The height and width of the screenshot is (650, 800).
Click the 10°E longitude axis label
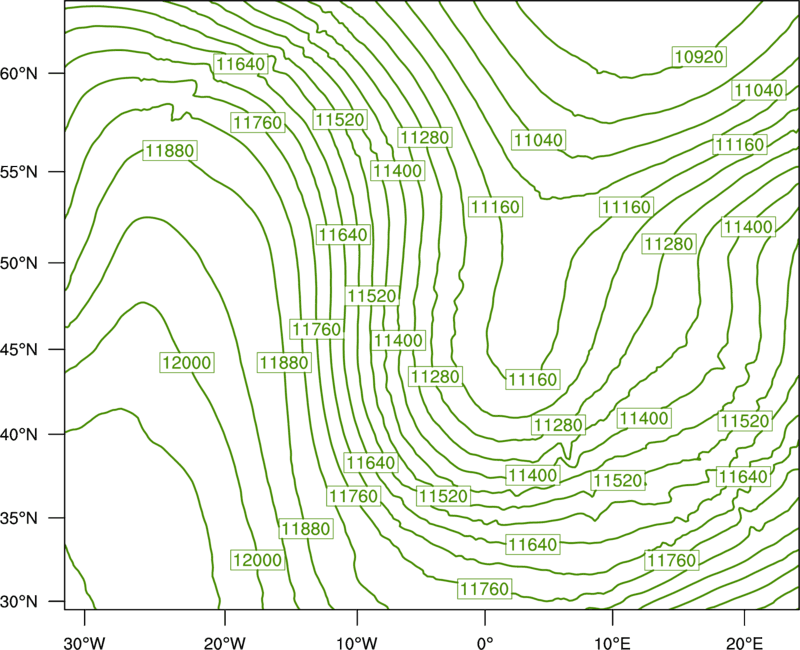click(612, 642)
